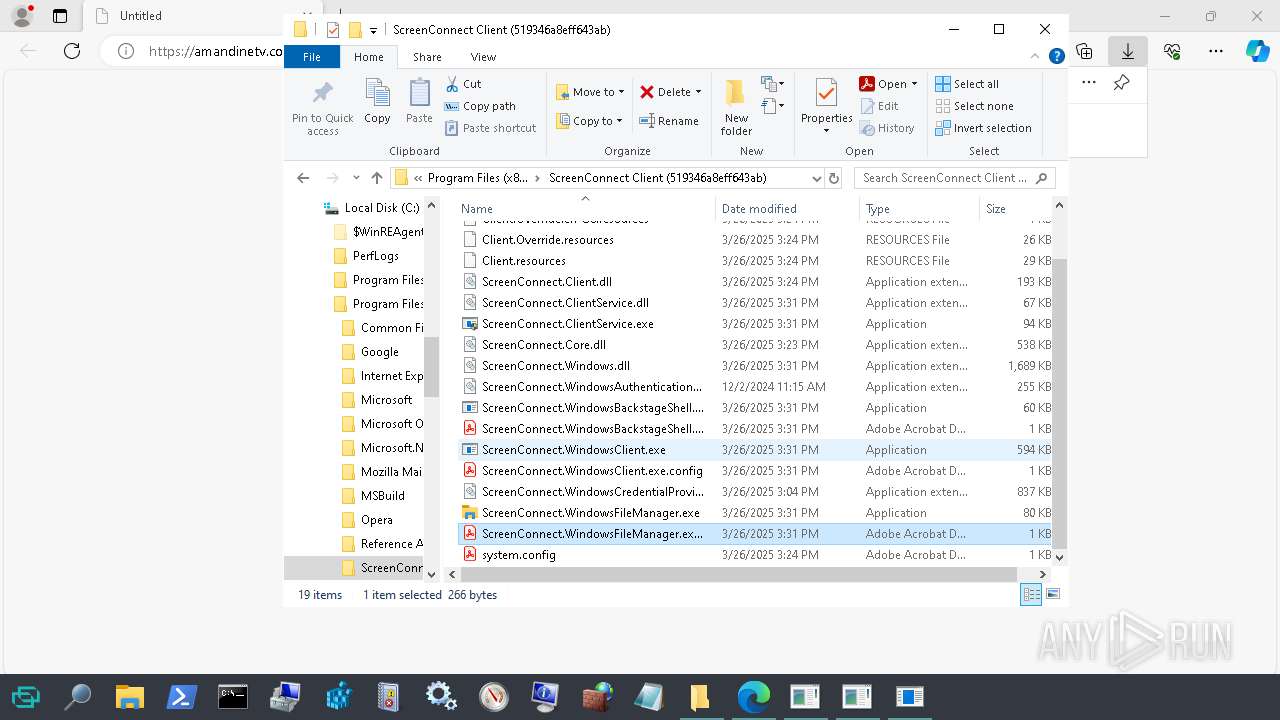Expand the Open button dropdown arrow

click(x=914, y=84)
